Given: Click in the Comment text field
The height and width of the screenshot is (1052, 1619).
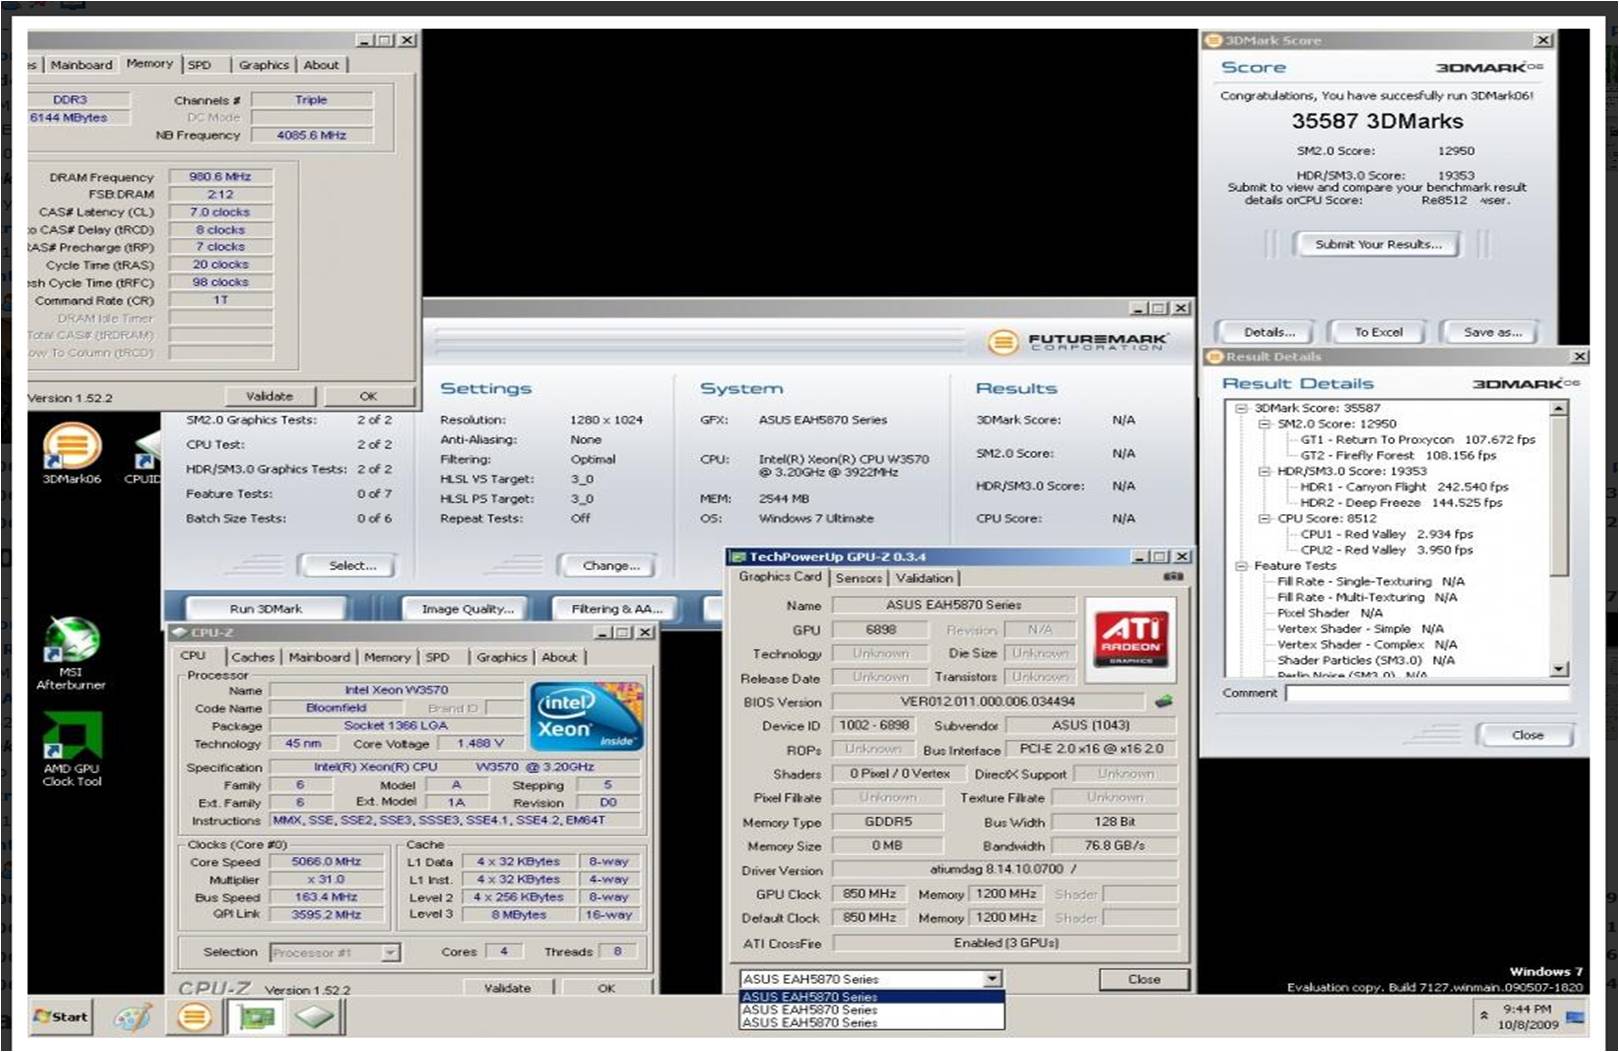Looking at the screenshot, I should coord(1427,693).
